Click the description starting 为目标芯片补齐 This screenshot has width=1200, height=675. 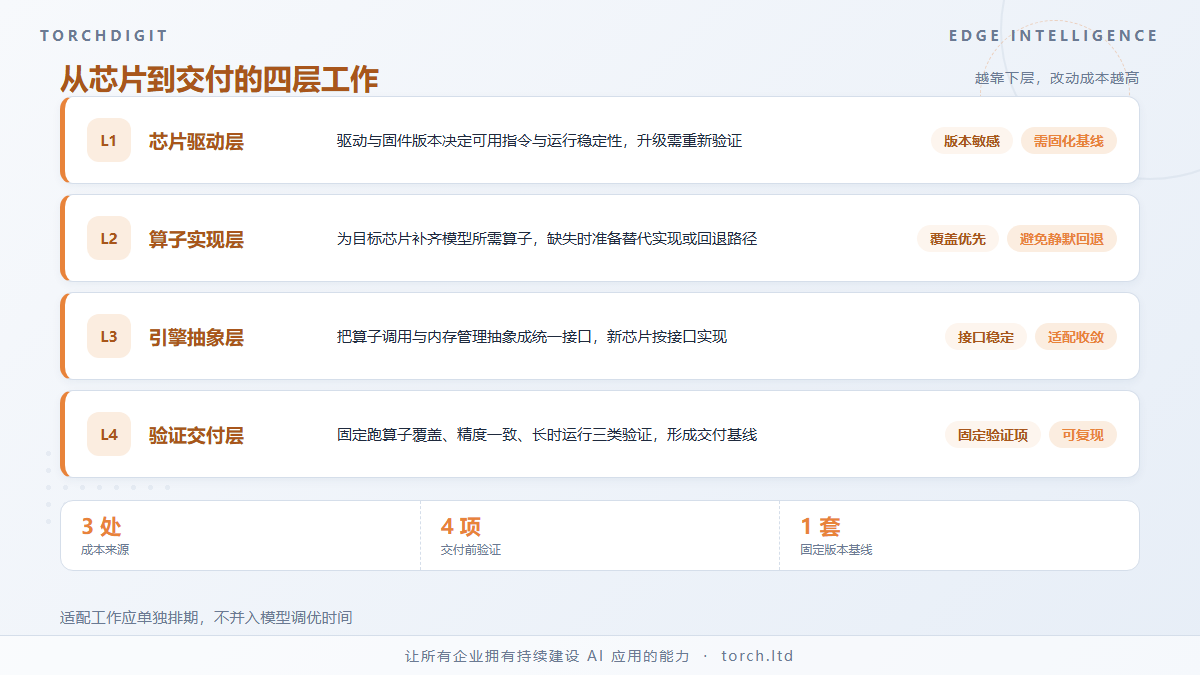[x=547, y=239]
